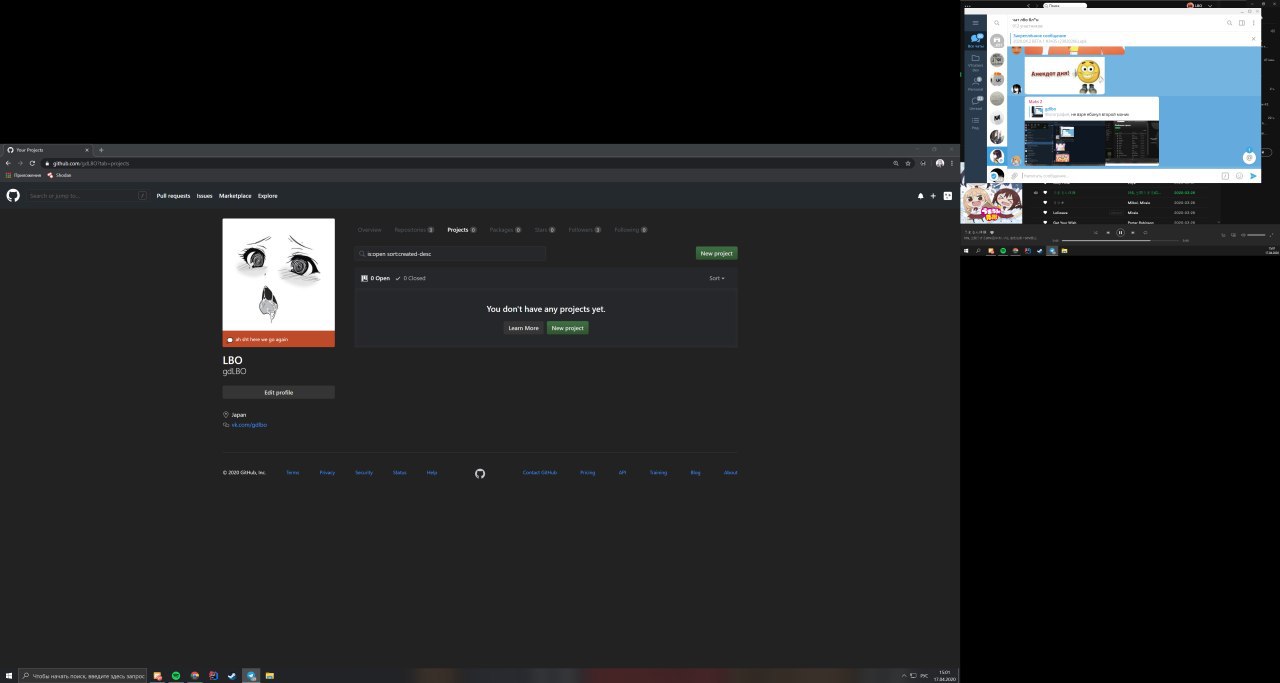Open the Shodan bookmark
The image size is (1280, 683).
[59, 175]
